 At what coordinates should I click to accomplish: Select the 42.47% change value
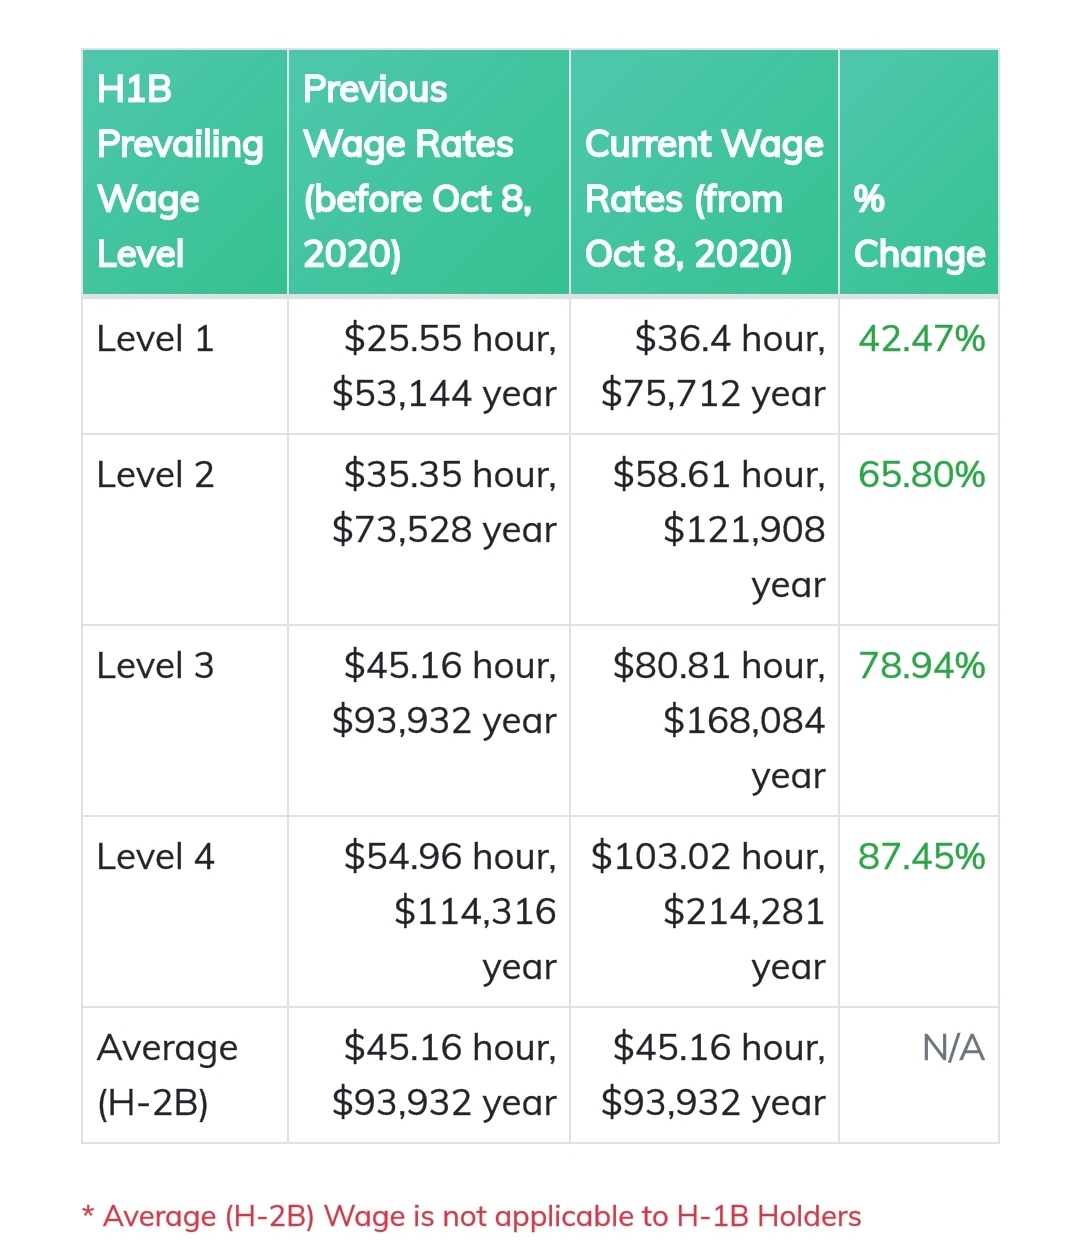point(921,339)
